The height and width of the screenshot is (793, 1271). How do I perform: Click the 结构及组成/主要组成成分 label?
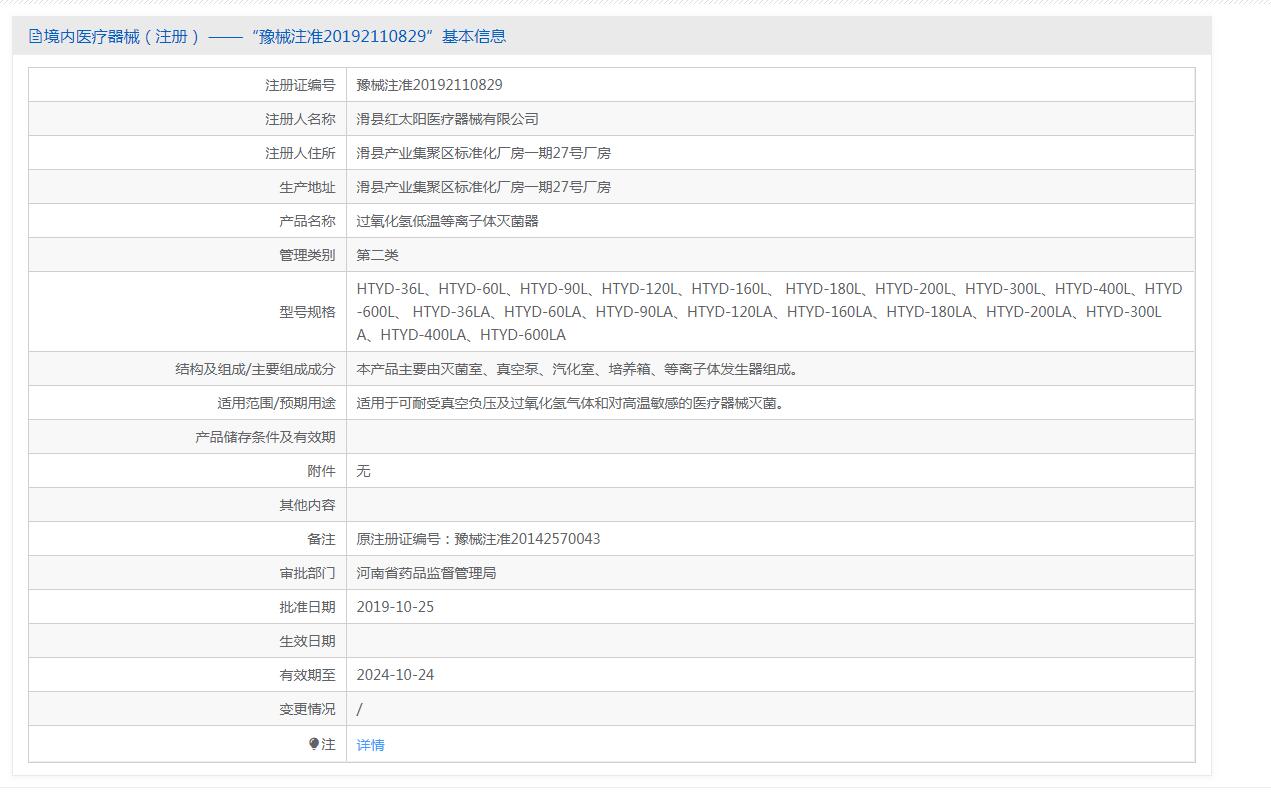[255, 369]
